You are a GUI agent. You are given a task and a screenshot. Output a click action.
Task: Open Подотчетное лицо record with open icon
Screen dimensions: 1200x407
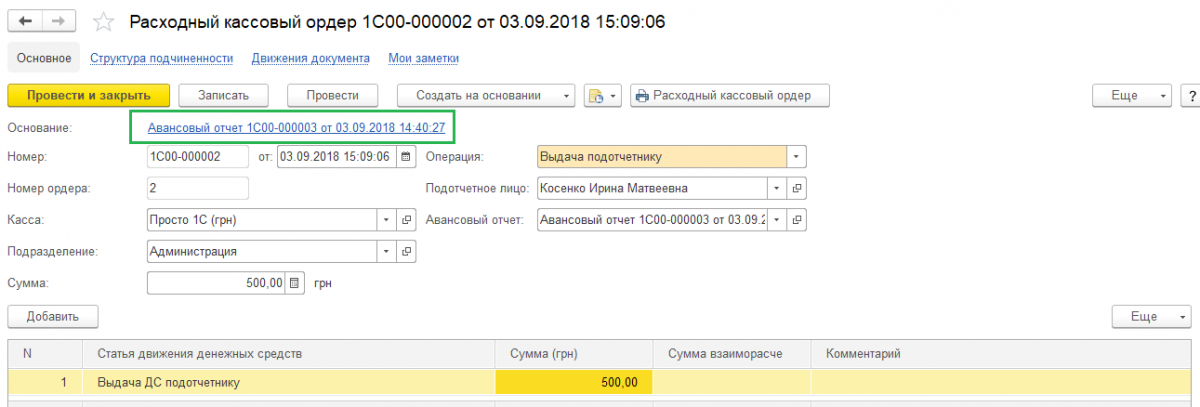point(797,188)
